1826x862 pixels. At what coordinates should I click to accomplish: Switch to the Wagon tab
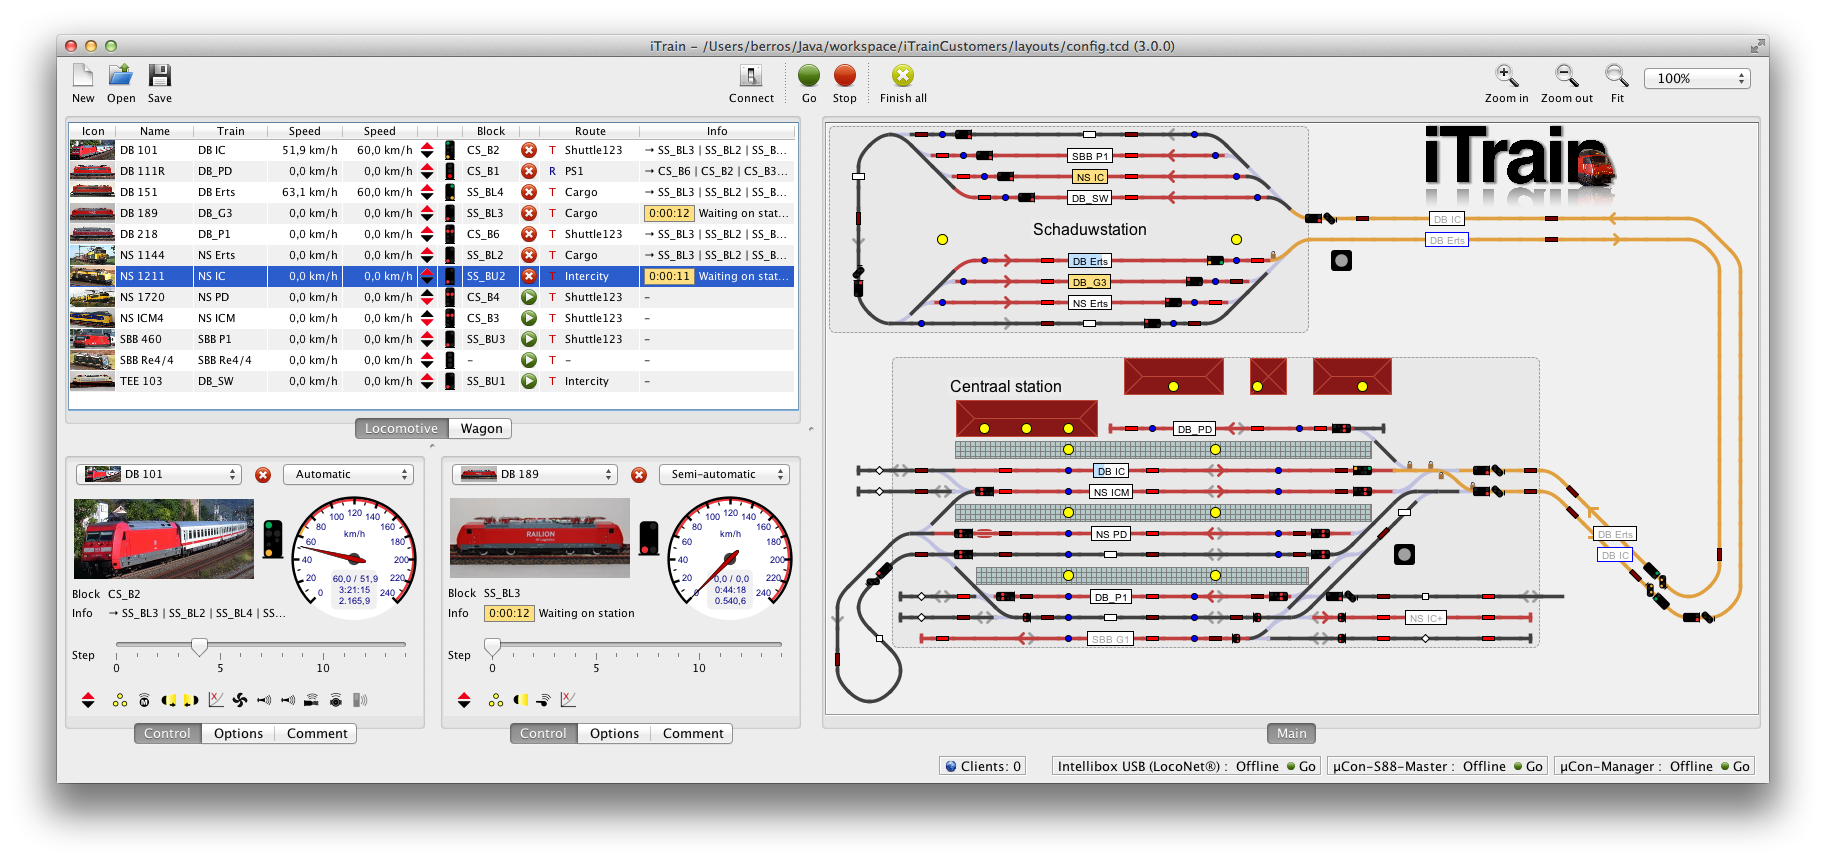[x=481, y=428]
